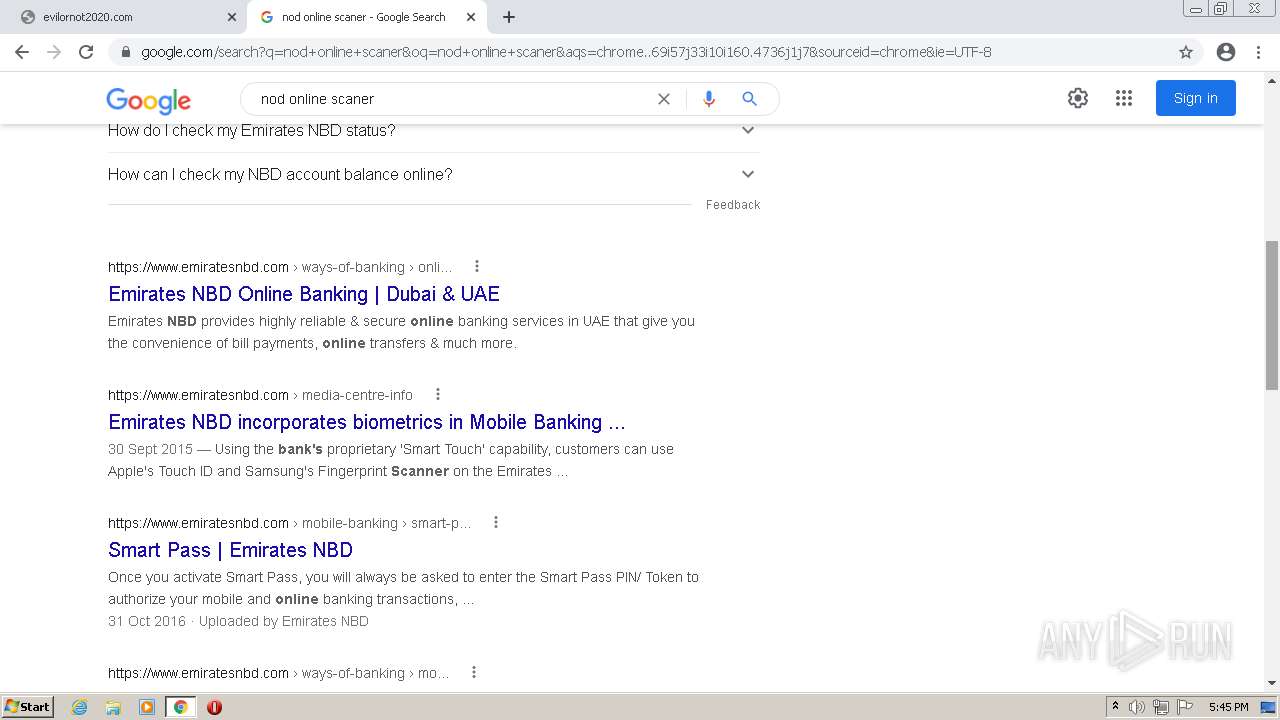Bookmark this page with star icon

tap(1186, 52)
